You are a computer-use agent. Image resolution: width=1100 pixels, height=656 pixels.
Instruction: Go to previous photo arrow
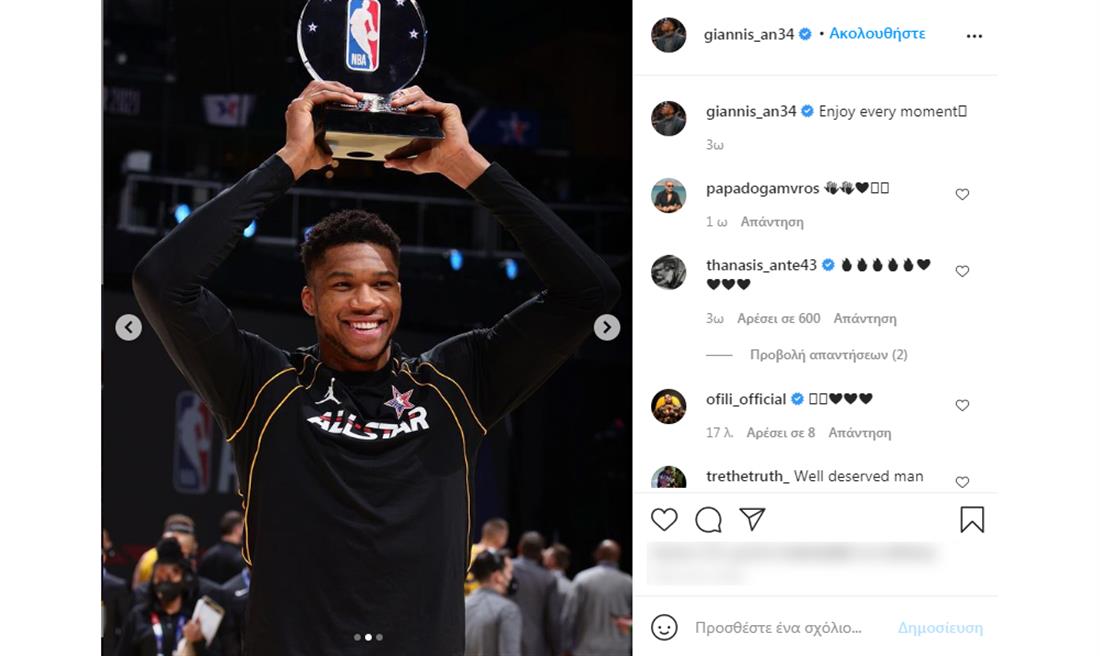click(128, 328)
